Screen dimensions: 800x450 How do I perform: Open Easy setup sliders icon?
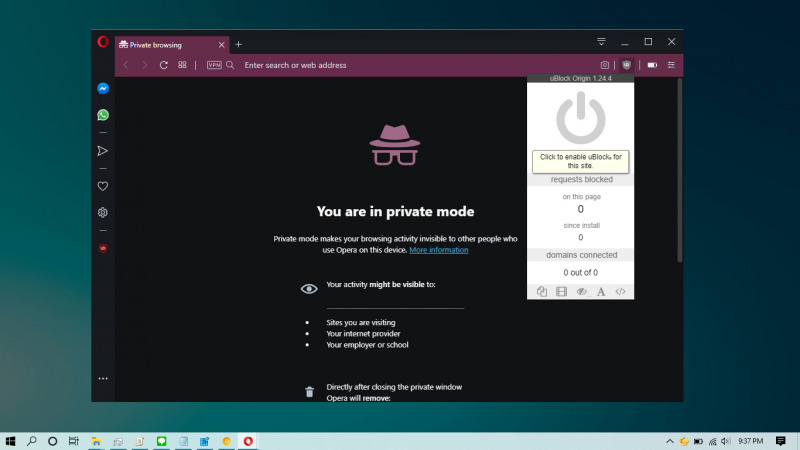(x=671, y=65)
